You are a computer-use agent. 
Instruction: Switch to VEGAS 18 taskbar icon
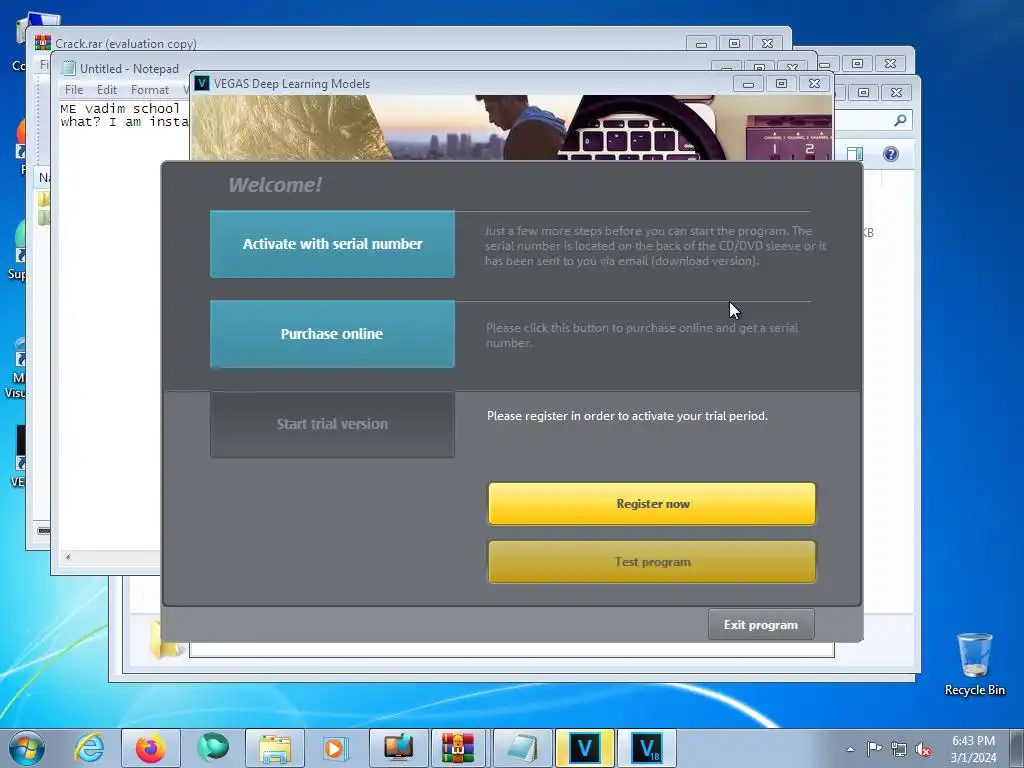(x=647, y=748)
